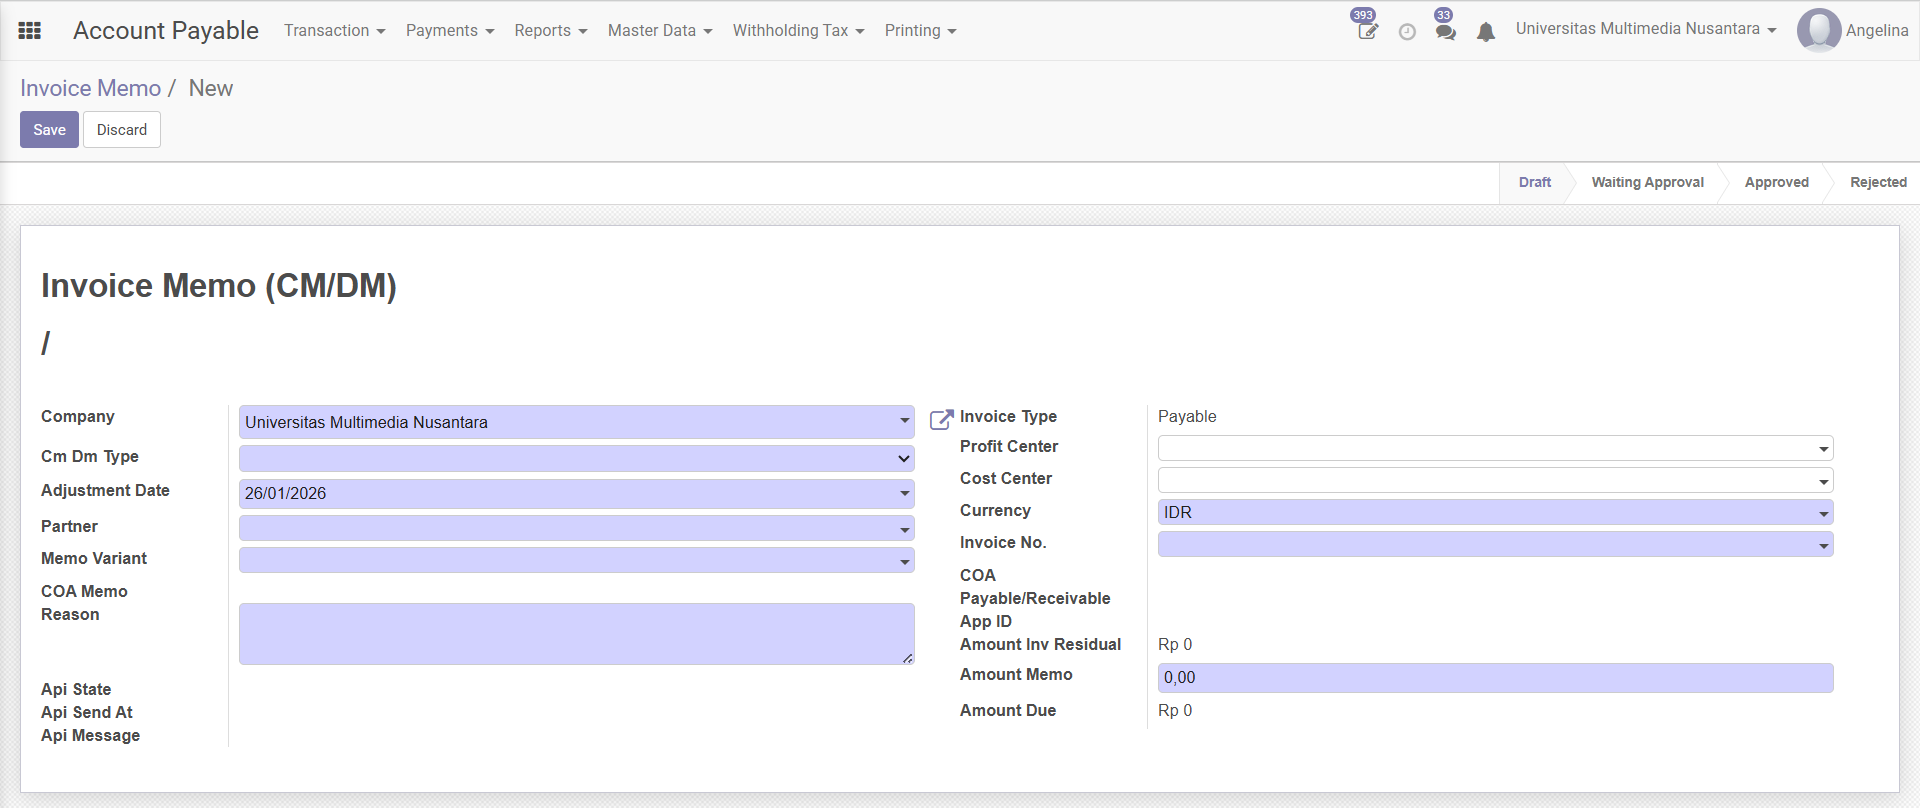Screen dimensions: 1920x808
Task: Open the clock activities icon
Action: click(1407, 32)
